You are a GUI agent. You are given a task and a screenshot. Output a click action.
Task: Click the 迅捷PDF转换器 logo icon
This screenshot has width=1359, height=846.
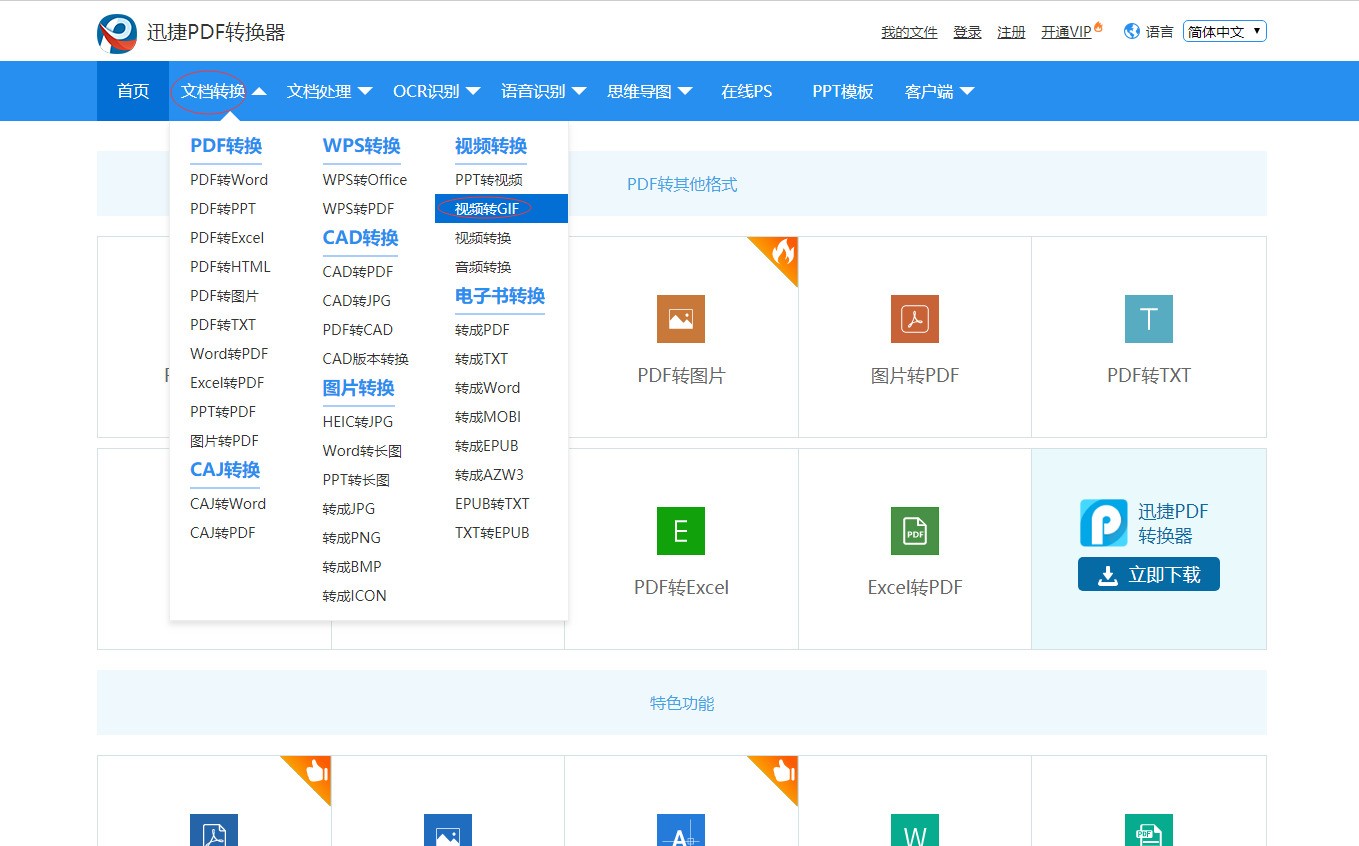[x=117, y=33]
